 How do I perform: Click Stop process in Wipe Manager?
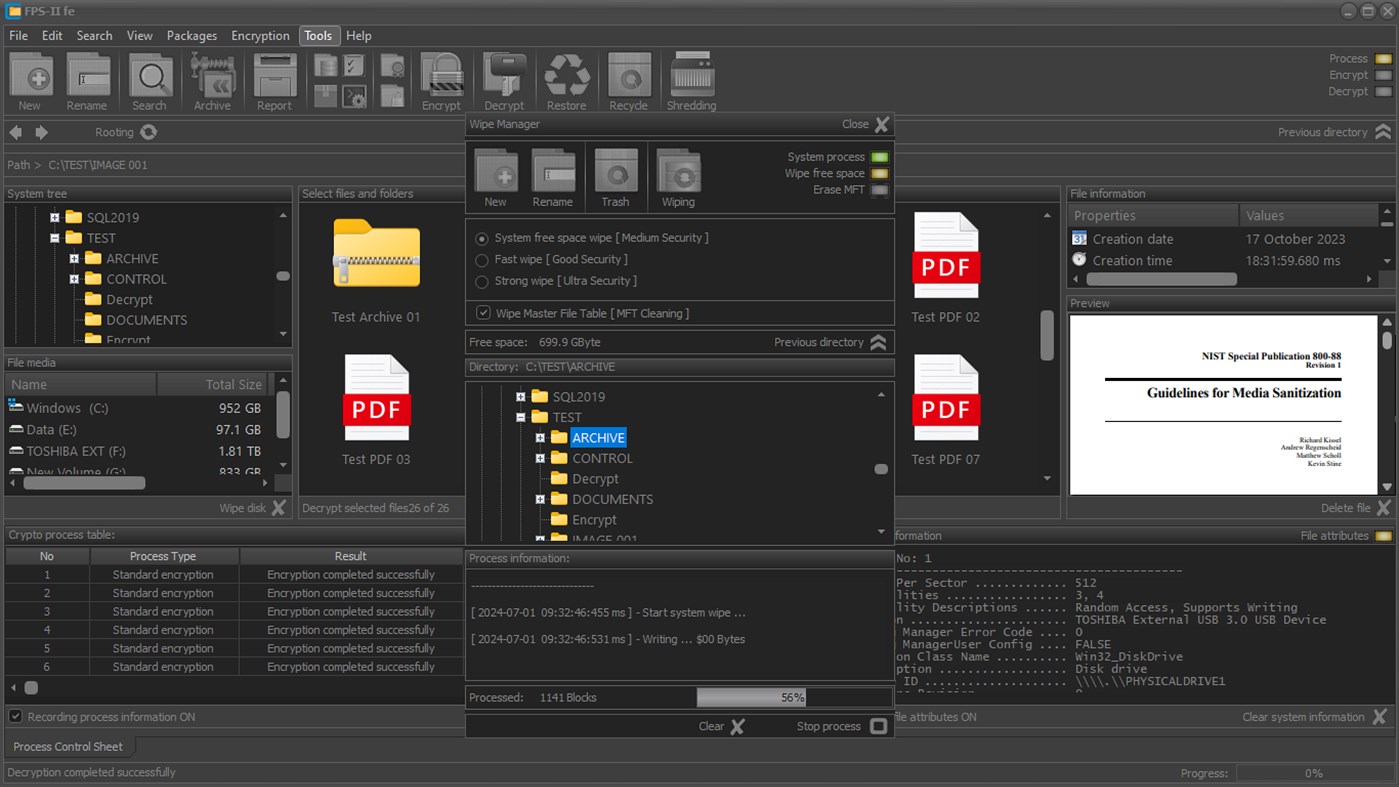pyautogui.click(x=828, y=726)
